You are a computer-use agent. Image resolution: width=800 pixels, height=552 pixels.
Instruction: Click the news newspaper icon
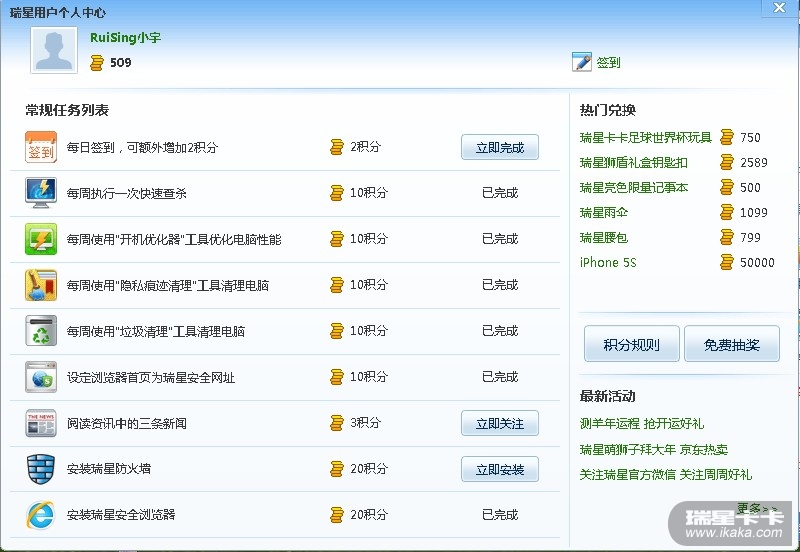41,423
